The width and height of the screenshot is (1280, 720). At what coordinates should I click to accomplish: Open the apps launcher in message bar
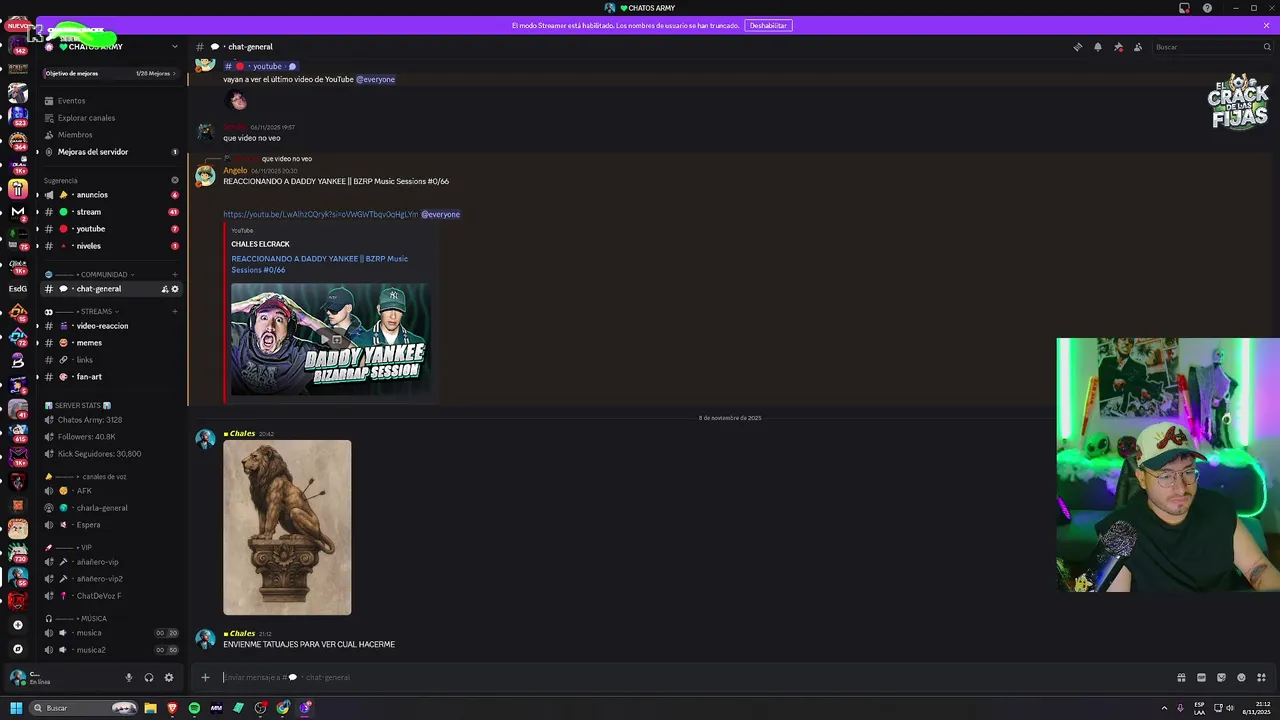(x=1261, y=677)
